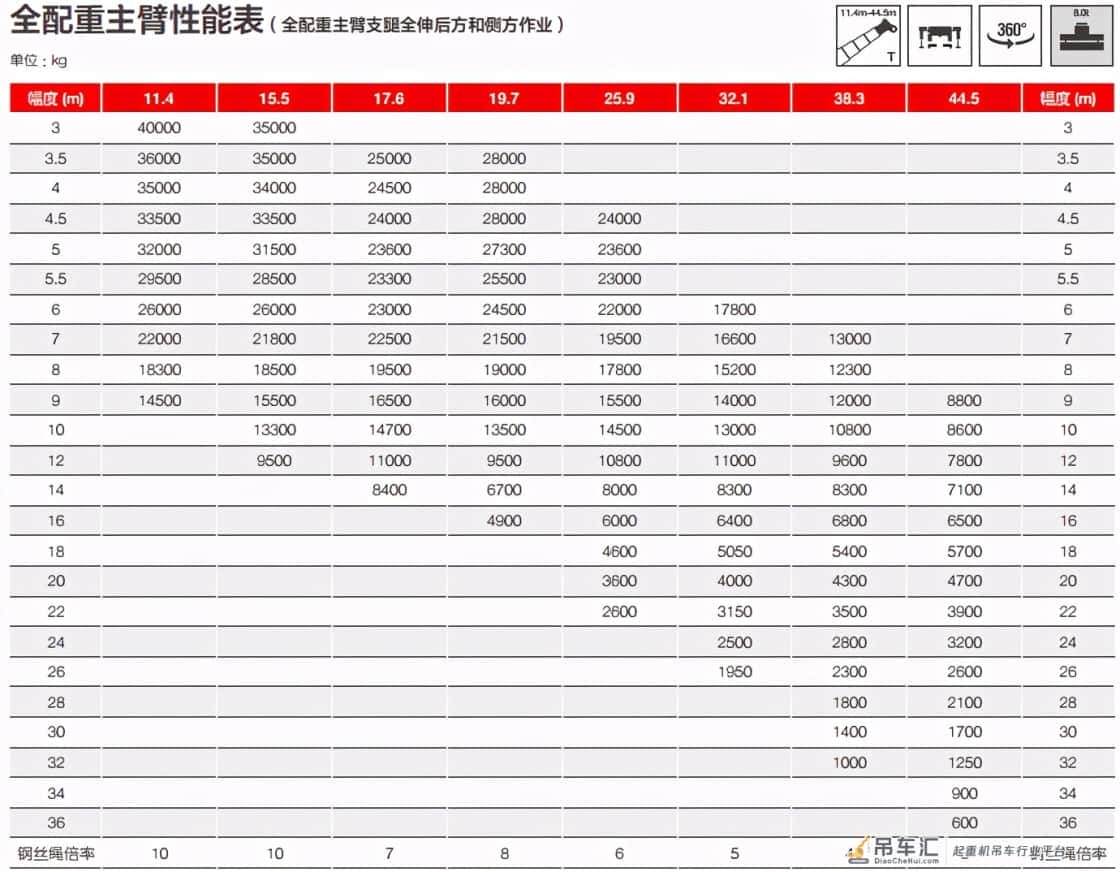Click the 12300 value cell
The height and width of the screenshot is (872, 1120).
(849, 369)
